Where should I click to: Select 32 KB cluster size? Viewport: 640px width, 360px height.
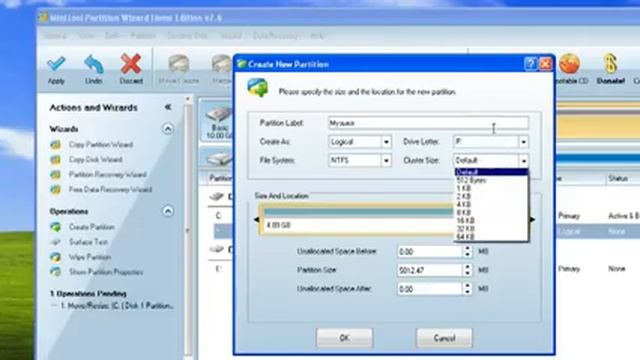[491, 229]
